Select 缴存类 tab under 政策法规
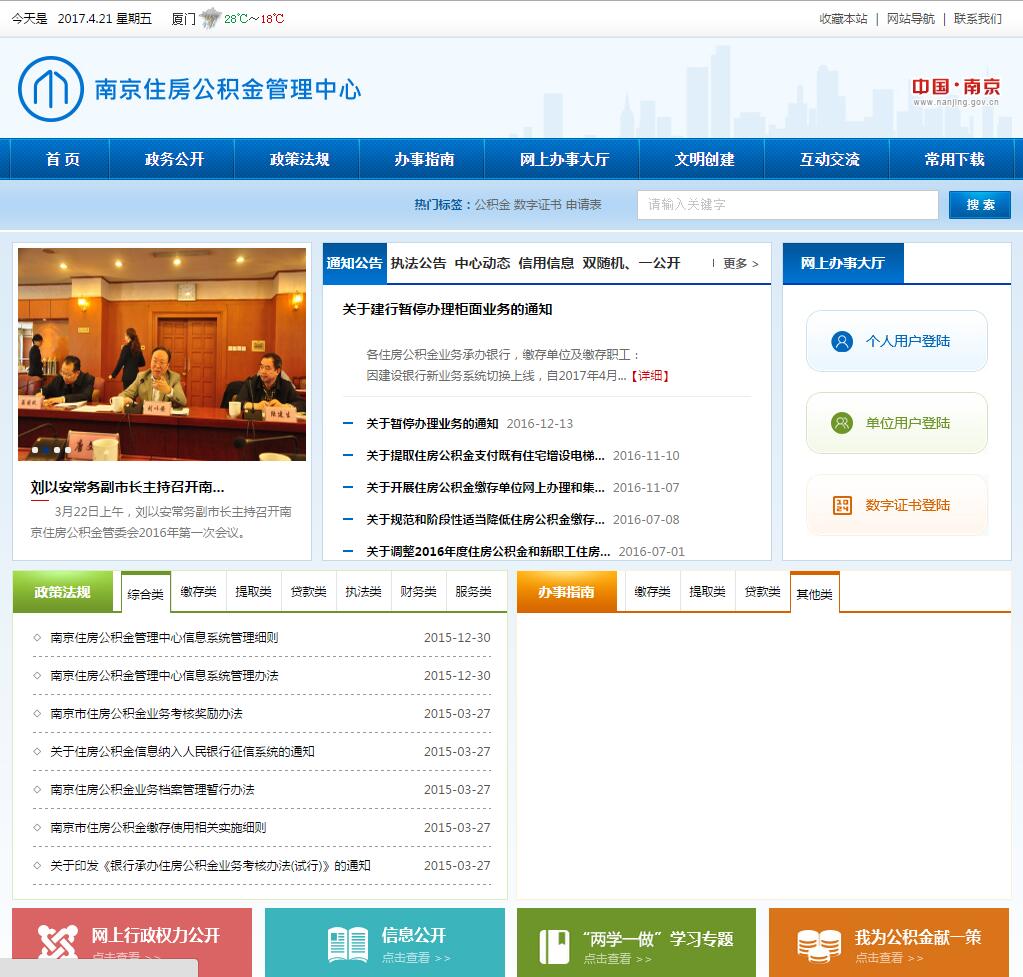 [198, 591]
